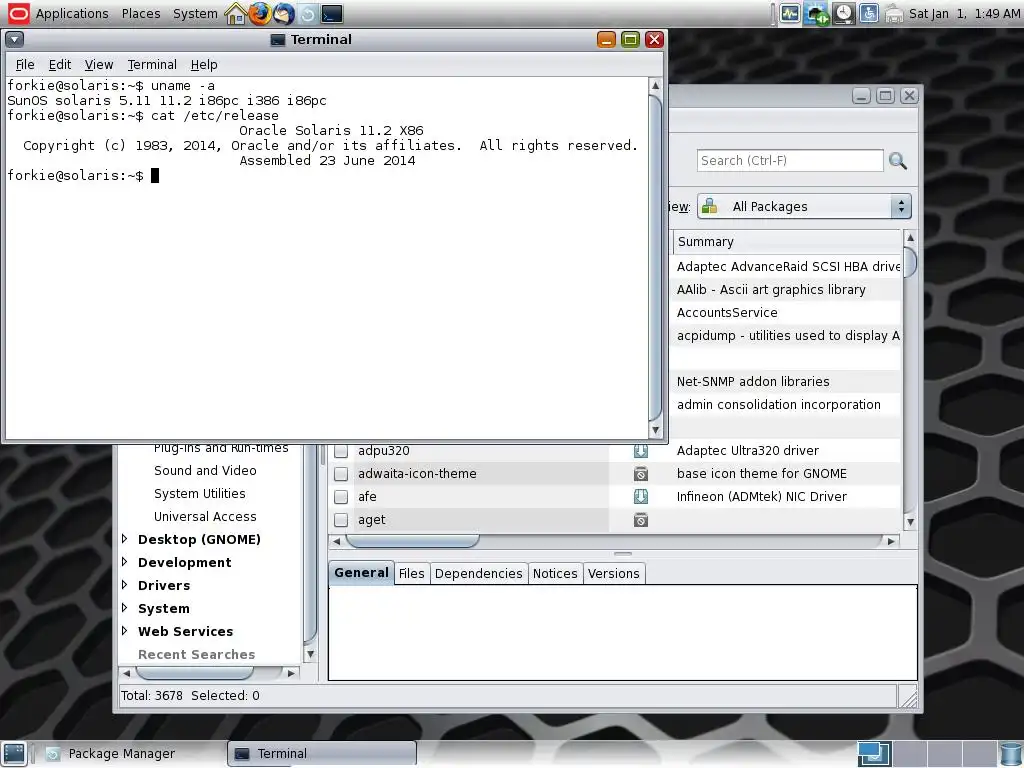Screen dimensions: 1024x768
Task: Select Sound and Video category
Action: (205, 470)
